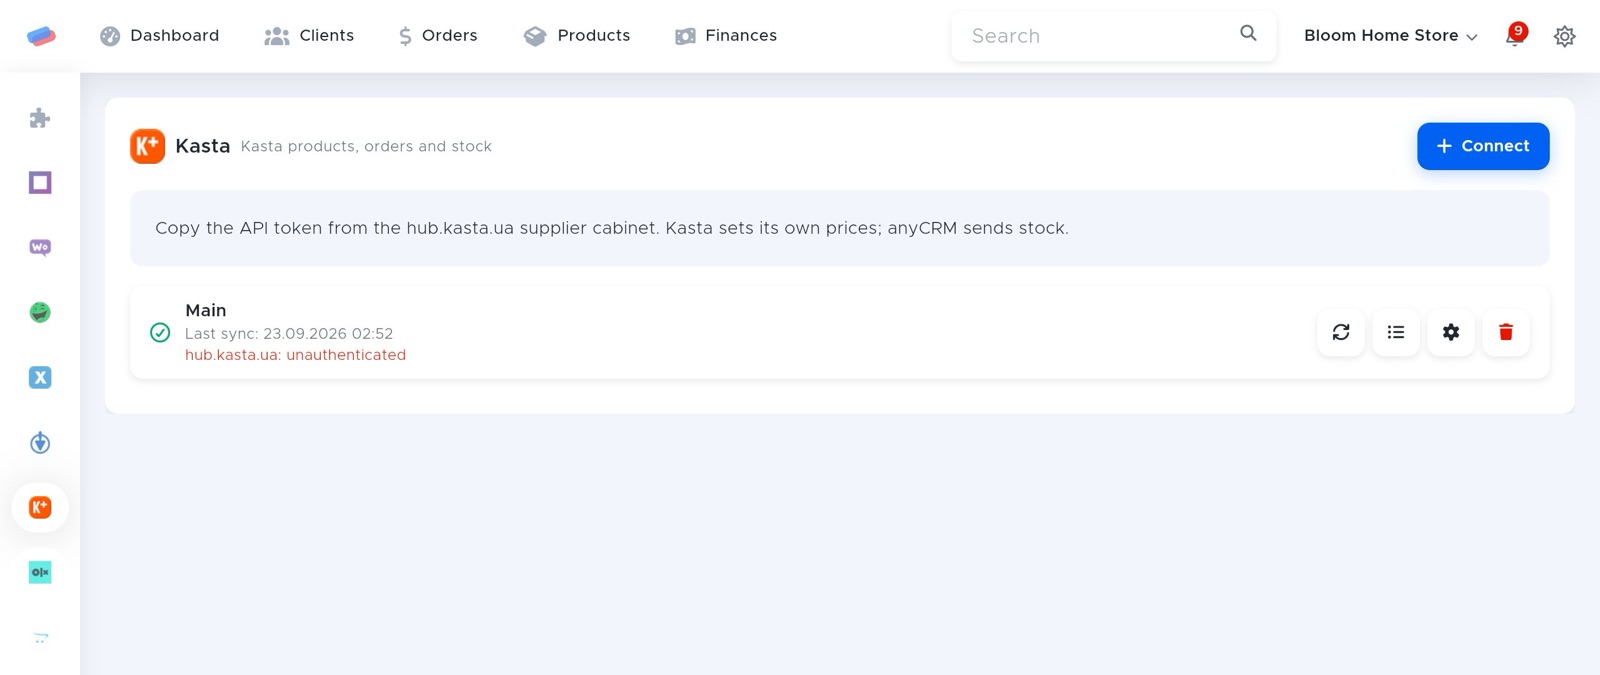
Task: Open the OLX integration icon
Action: click(40, 572)
